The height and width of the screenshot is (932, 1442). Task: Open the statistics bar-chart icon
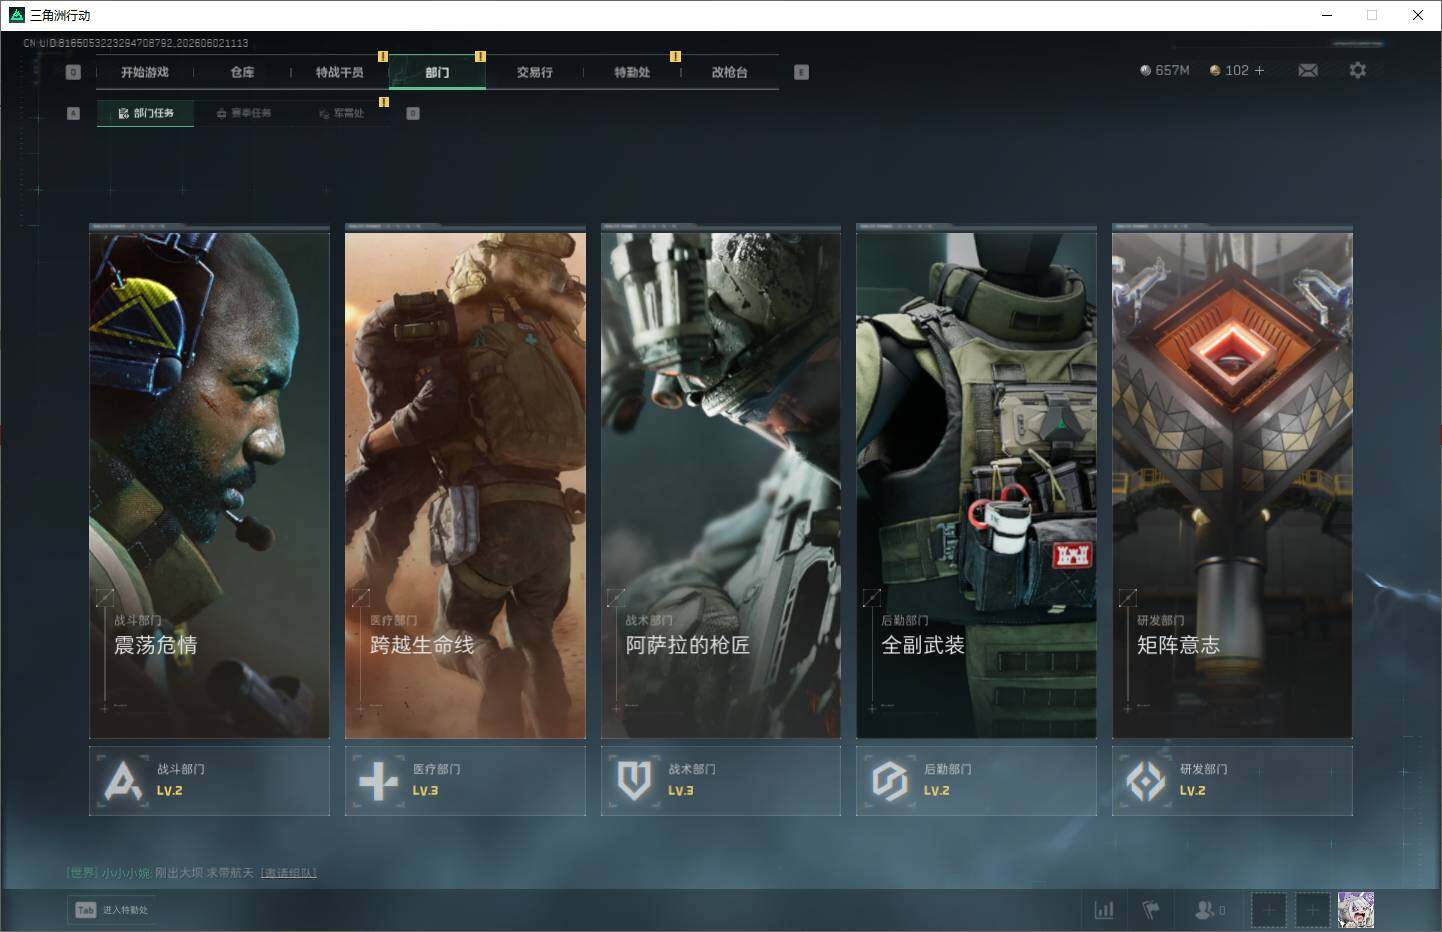pyautogui.click(x=1104, y=910)
